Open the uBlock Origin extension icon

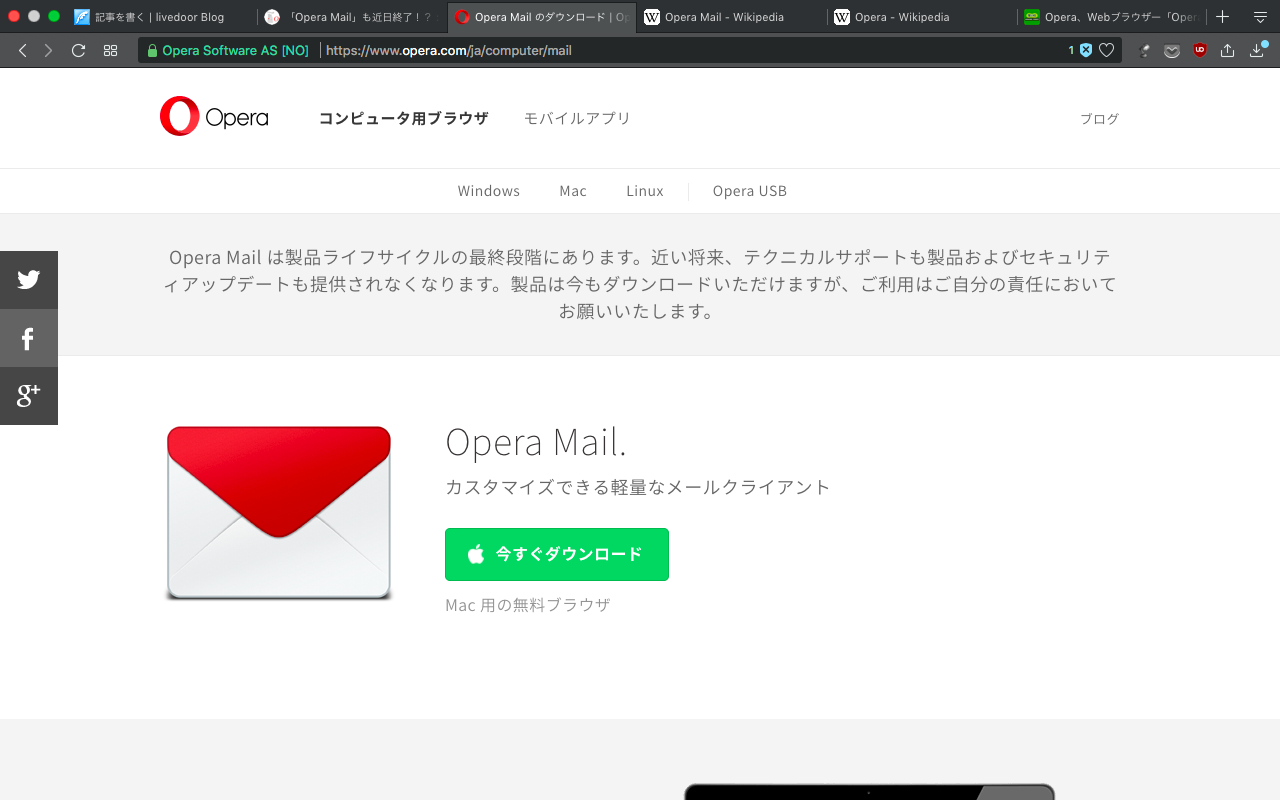pyautogui.click(x=1200, y=50)
